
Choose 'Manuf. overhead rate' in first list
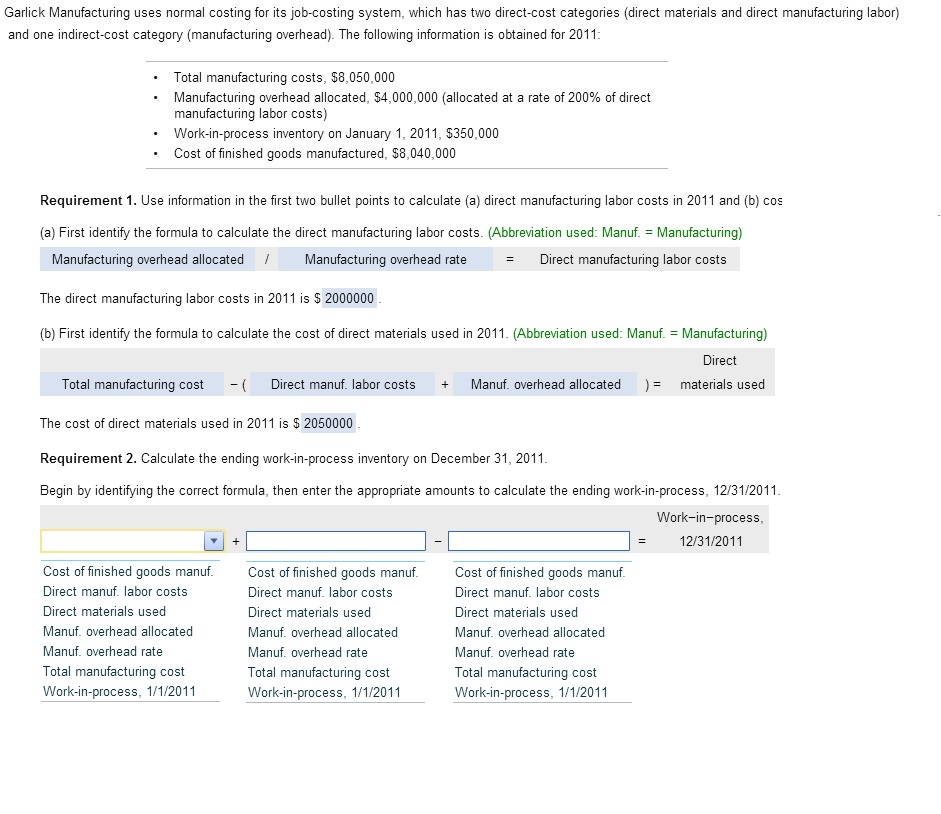click(103, 651)
